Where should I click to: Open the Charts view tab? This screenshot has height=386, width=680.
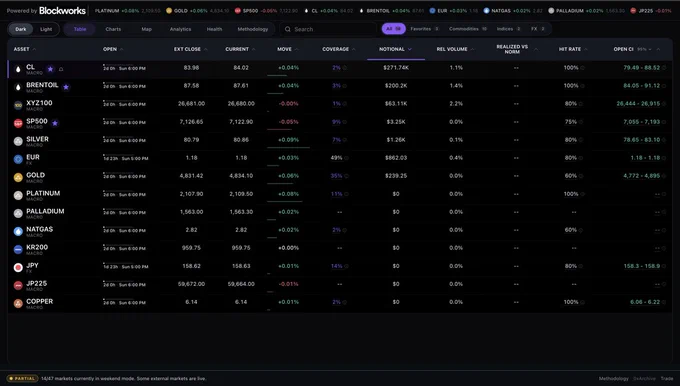click(x=113, y=29)
